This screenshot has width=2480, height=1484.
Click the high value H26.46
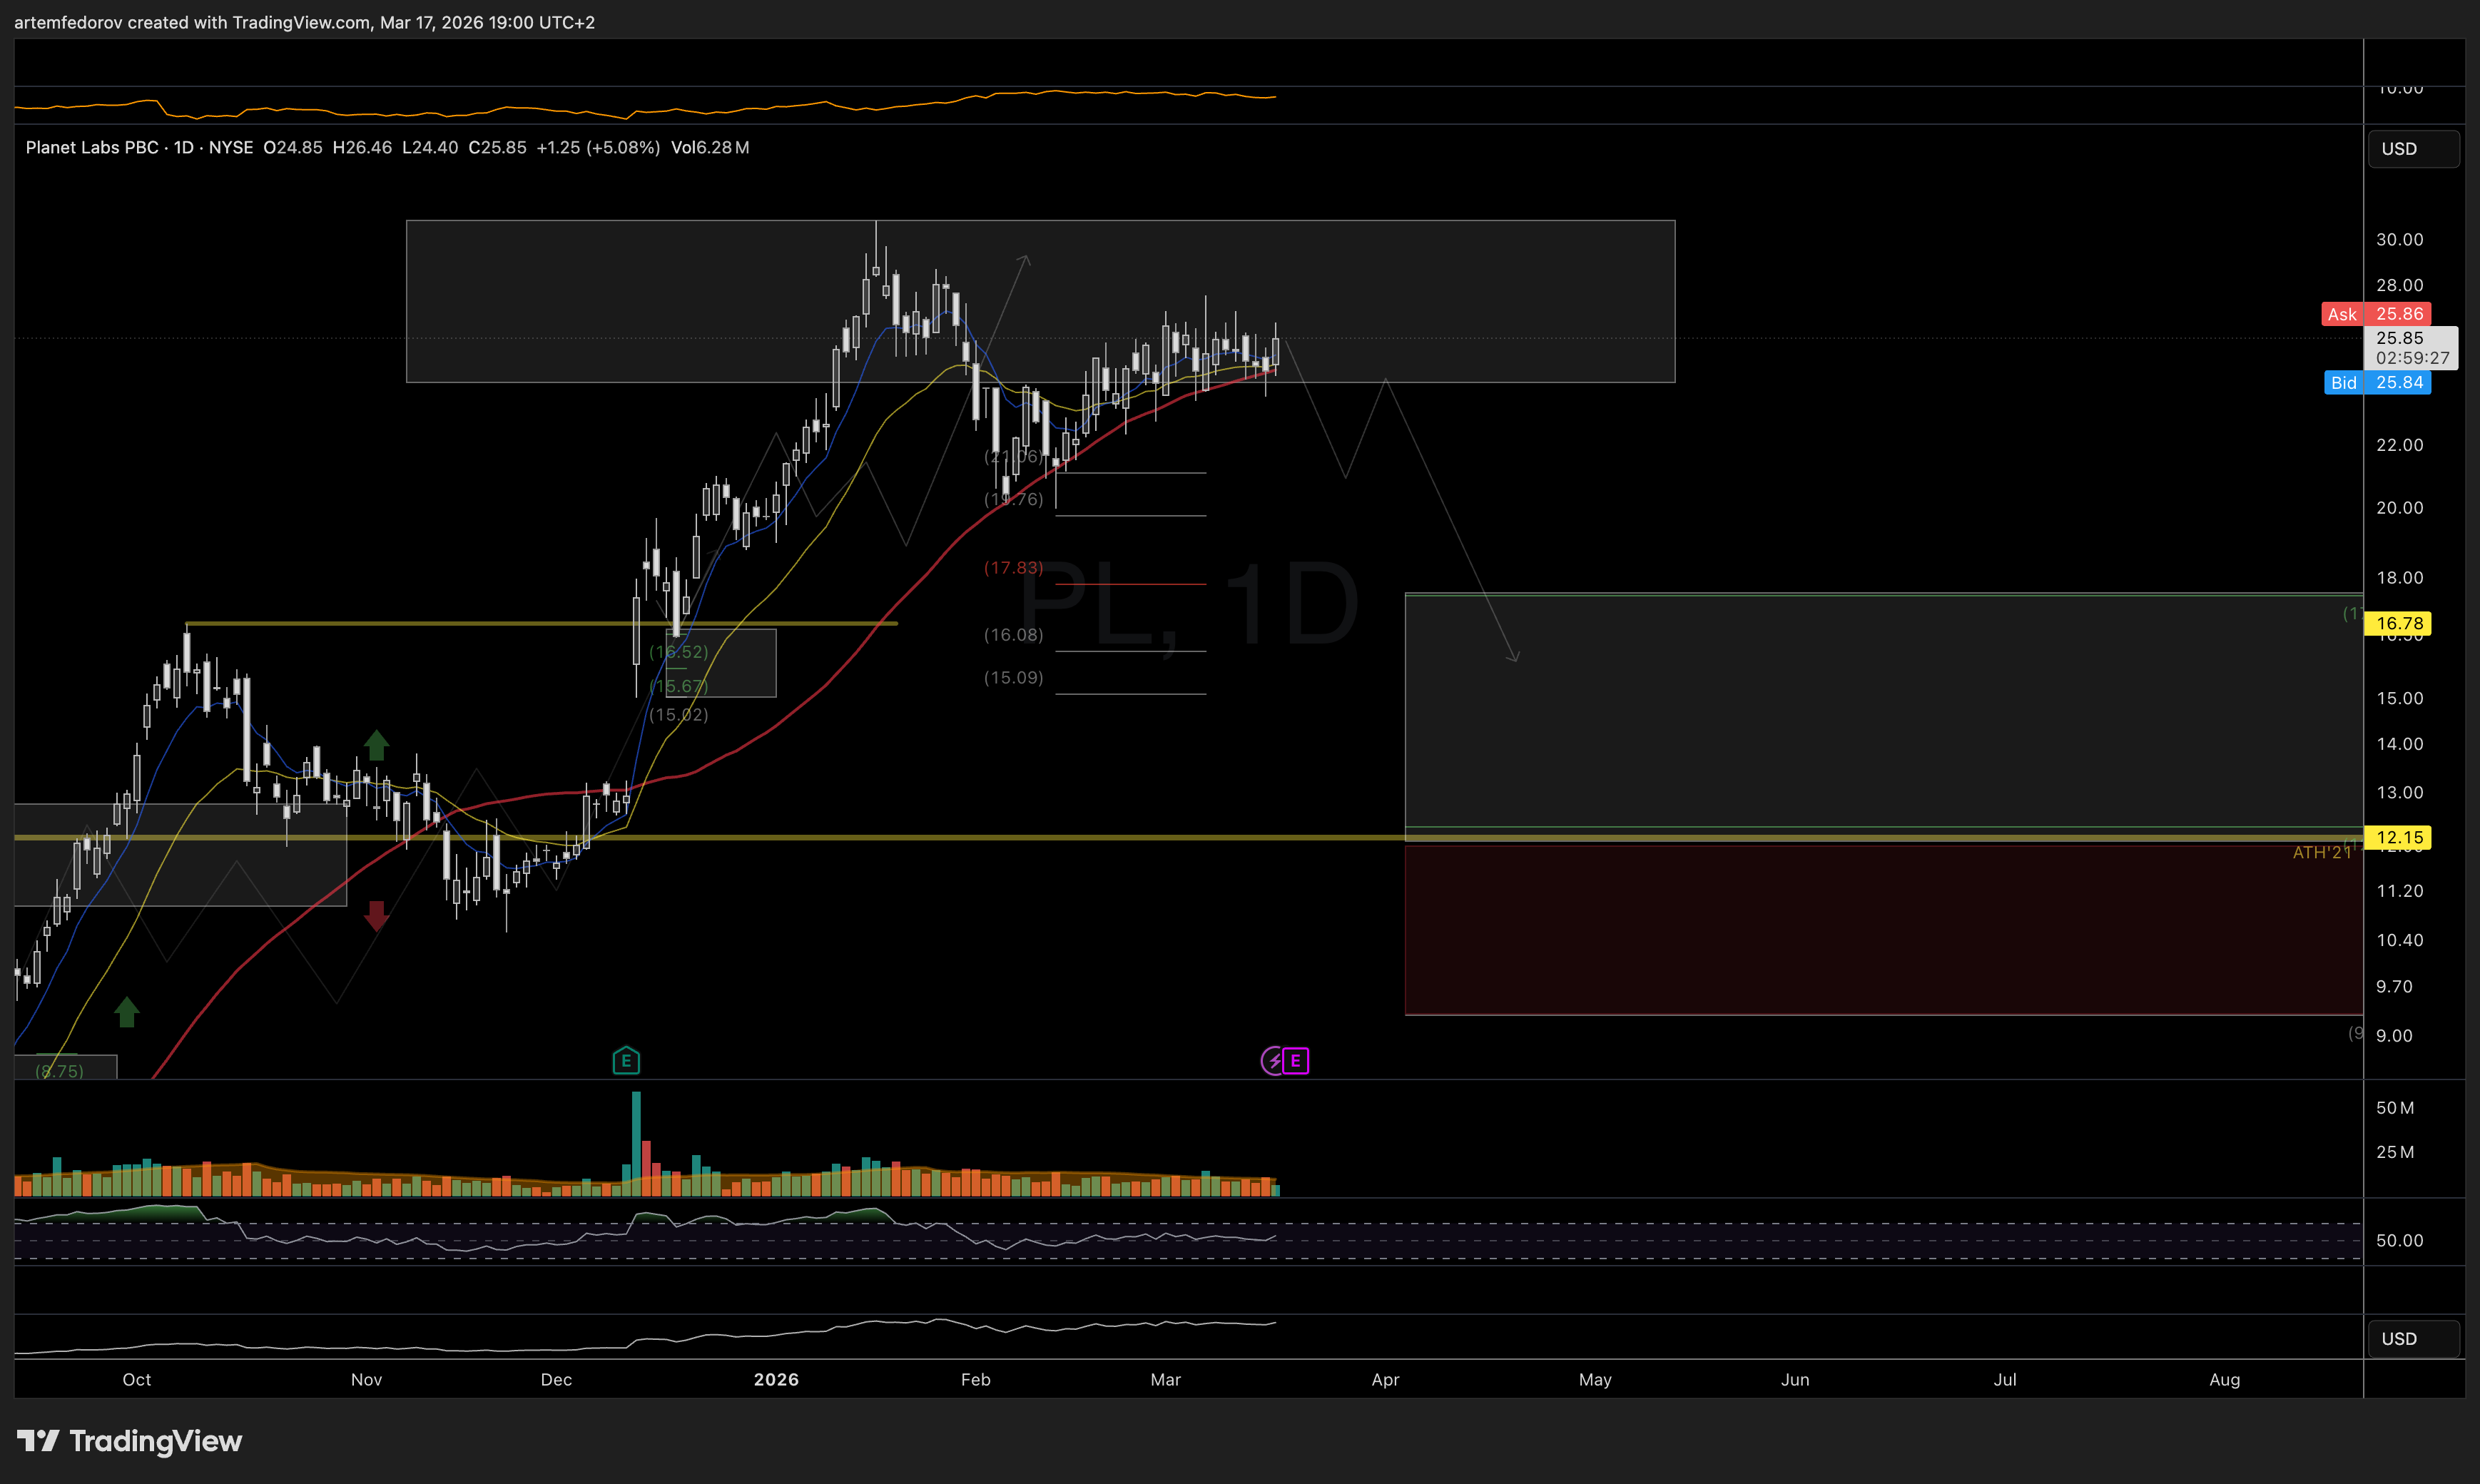tap(362, 148)
